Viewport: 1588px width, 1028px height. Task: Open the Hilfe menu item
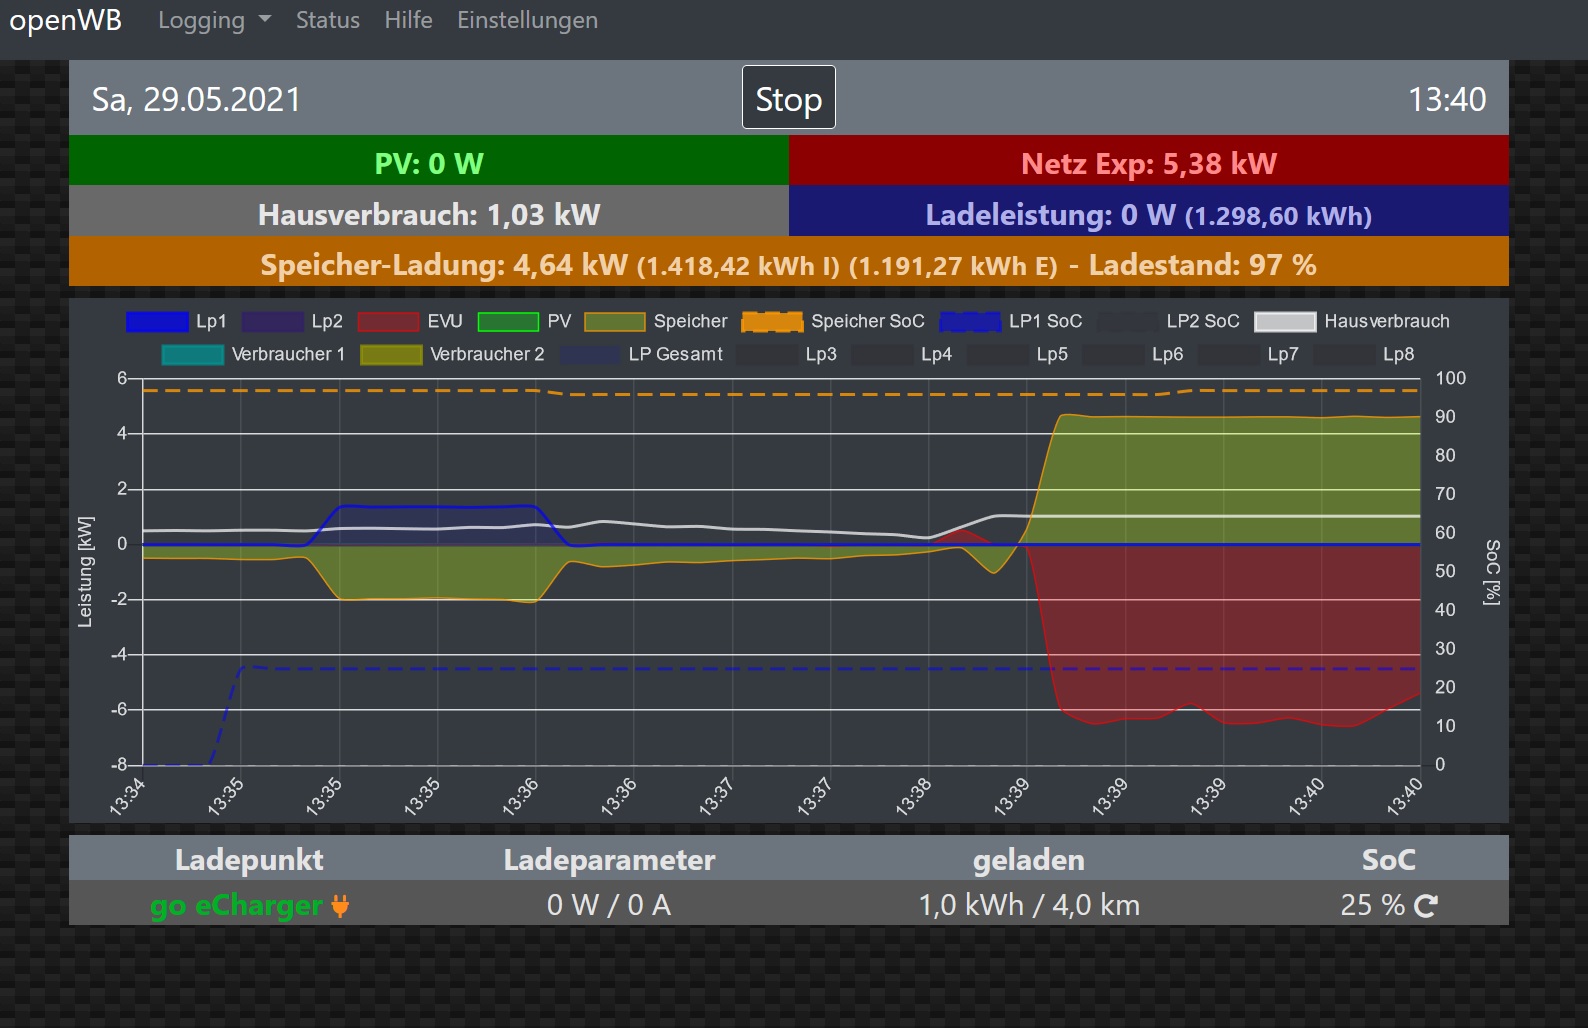click(408, 21)
